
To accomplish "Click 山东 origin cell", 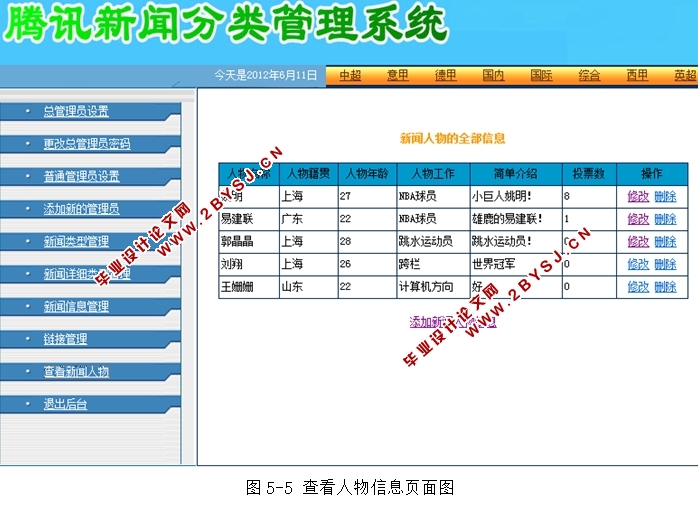I will [x=308, y=287].
